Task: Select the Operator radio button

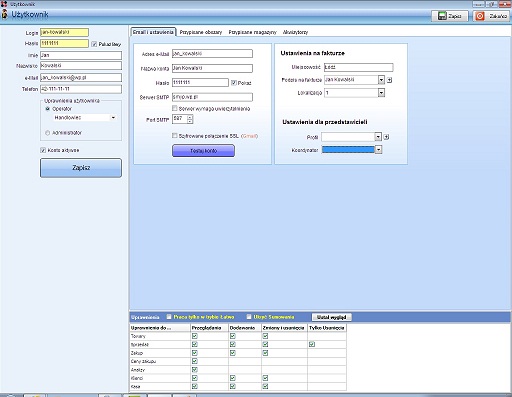Action: click(x=47, y=109)
